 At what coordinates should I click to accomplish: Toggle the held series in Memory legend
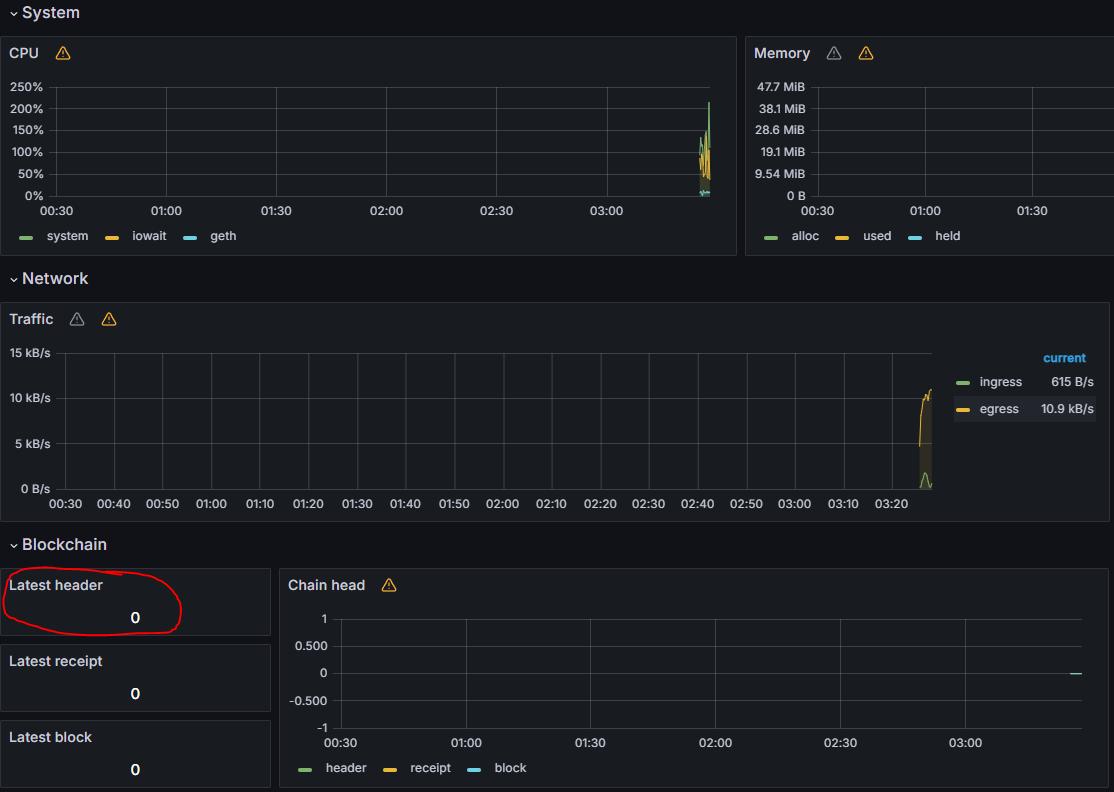click(948, 236)
